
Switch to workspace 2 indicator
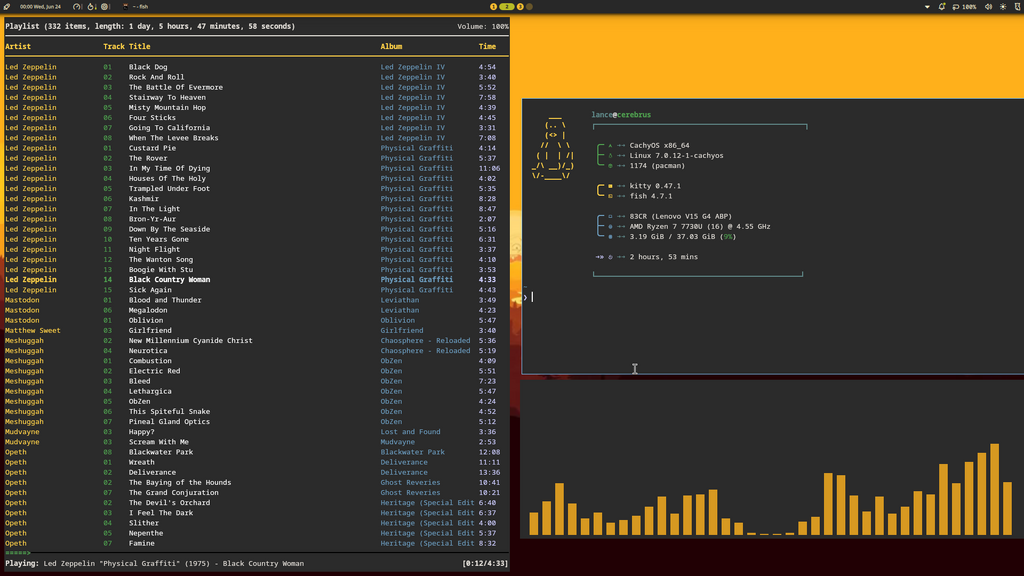507,7
